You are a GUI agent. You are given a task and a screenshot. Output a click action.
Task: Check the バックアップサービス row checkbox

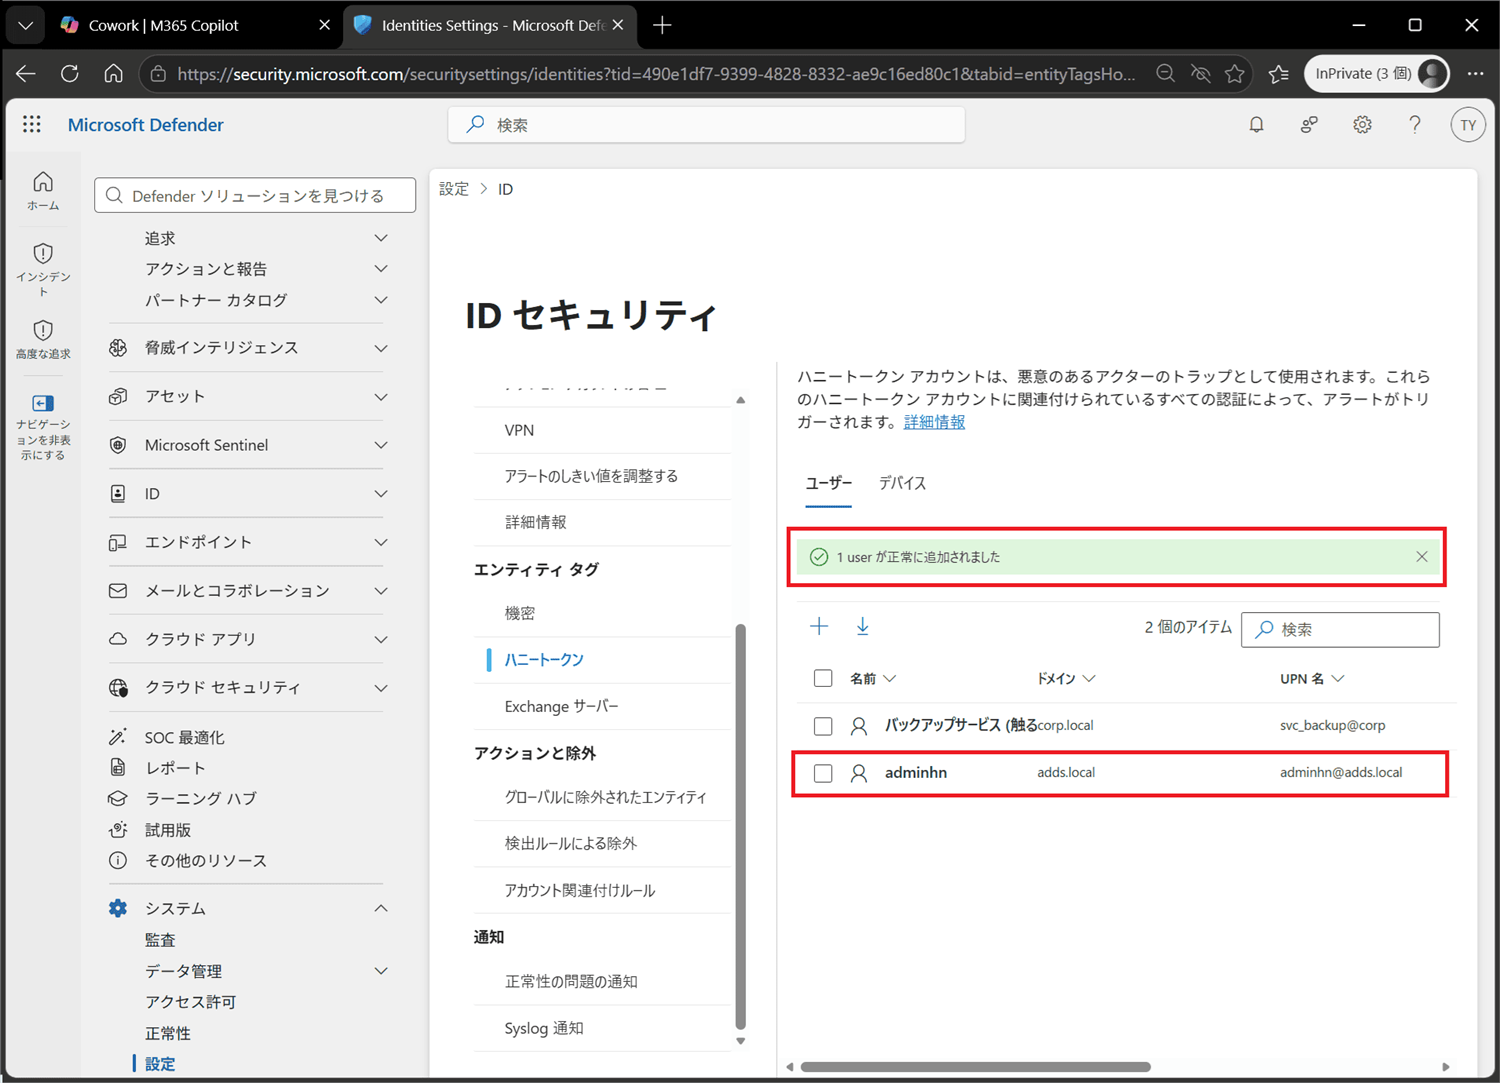823,726
